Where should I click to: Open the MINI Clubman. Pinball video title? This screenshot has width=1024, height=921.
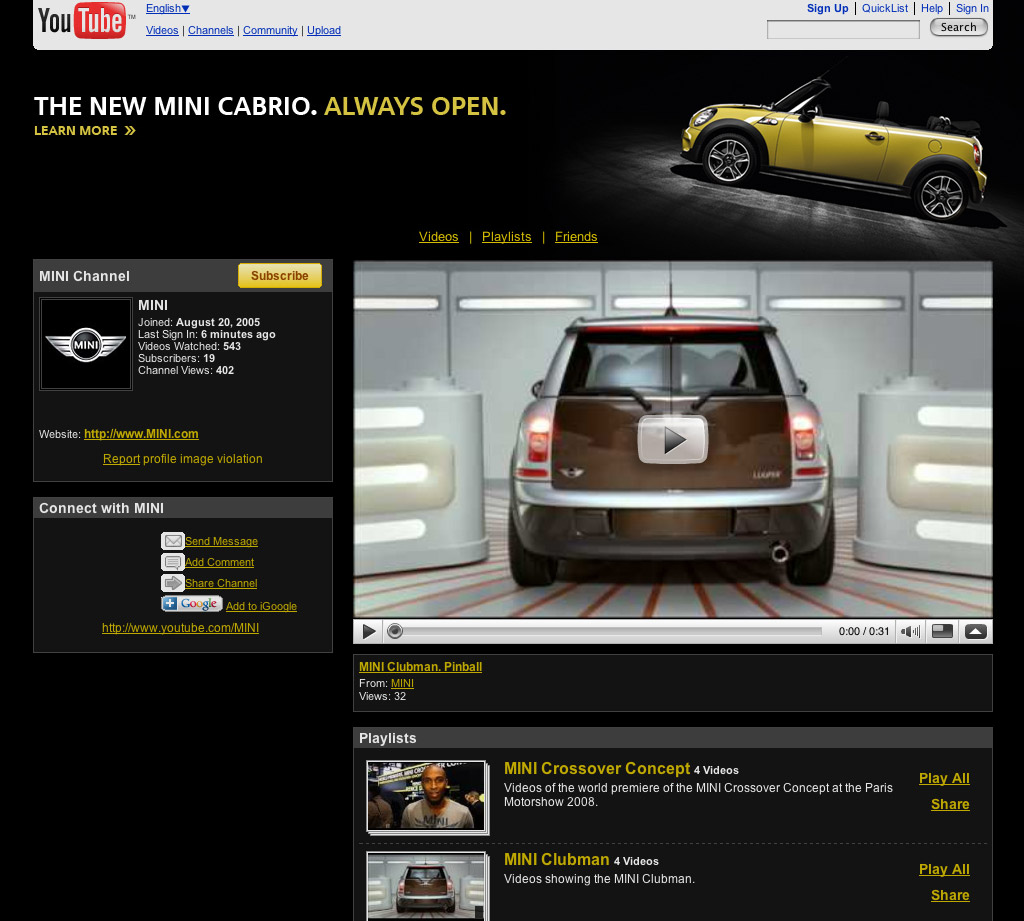tap(421, 667)
